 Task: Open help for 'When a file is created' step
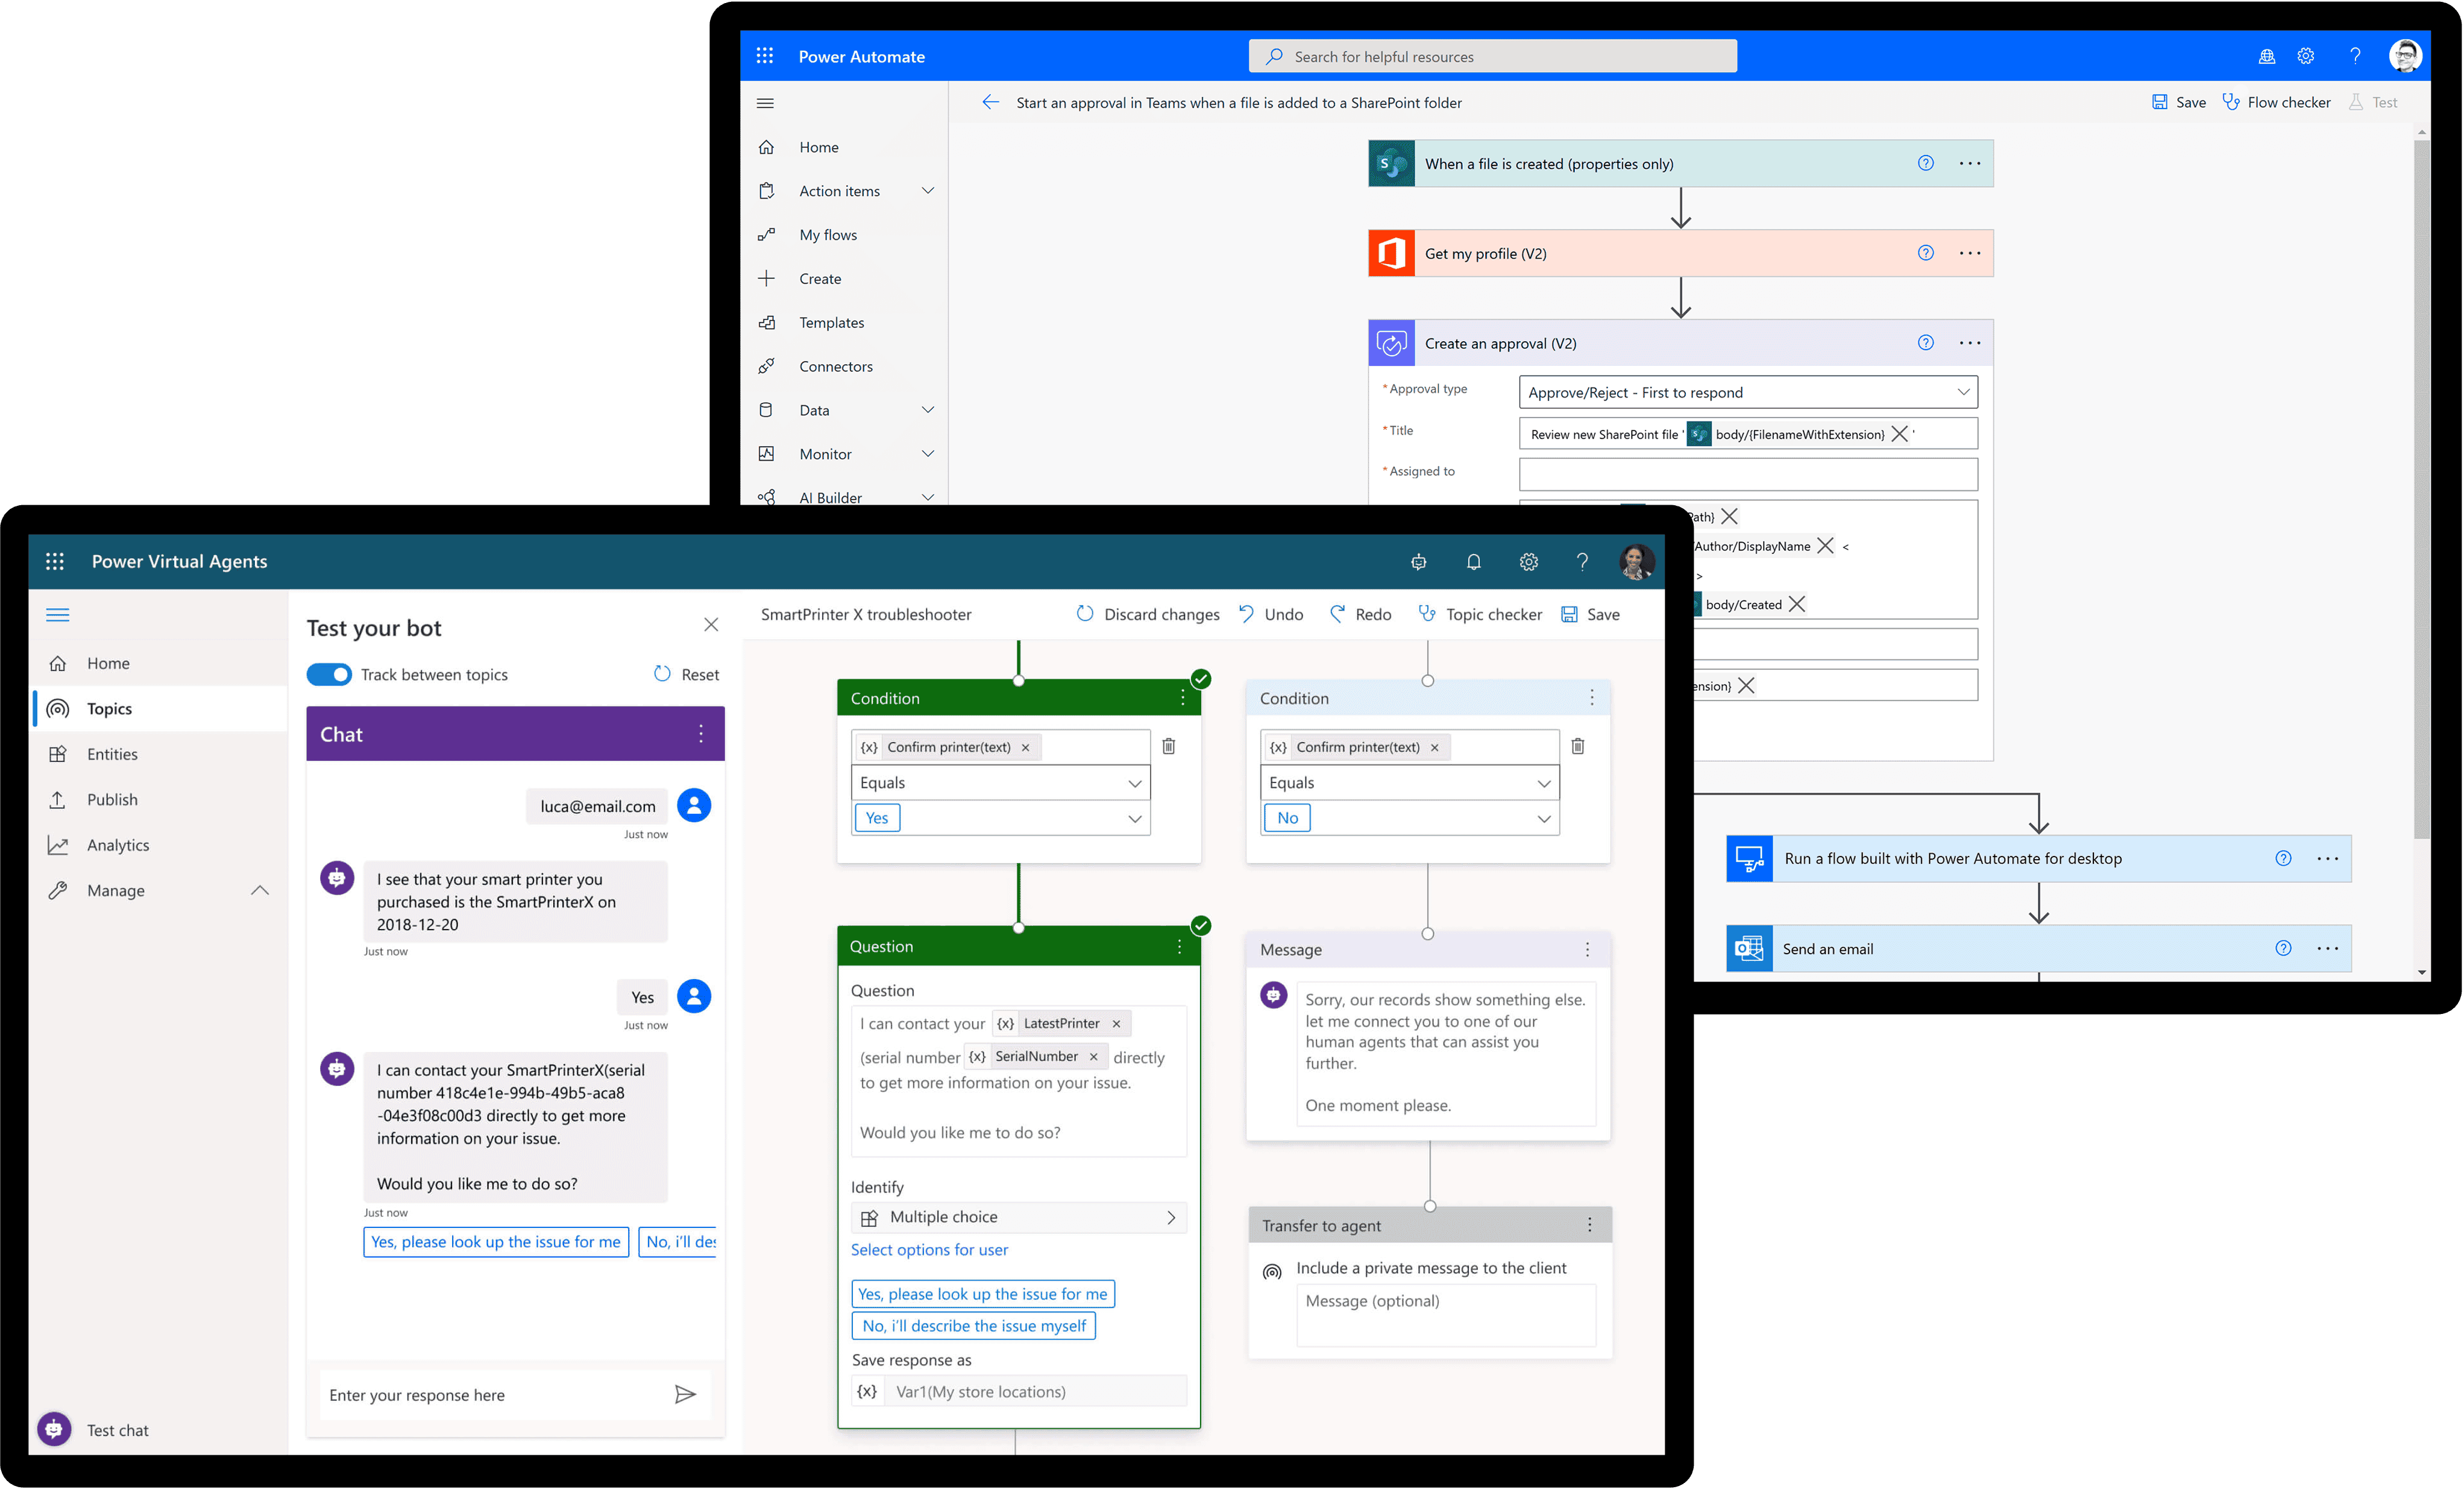[x=1926, y=163]
